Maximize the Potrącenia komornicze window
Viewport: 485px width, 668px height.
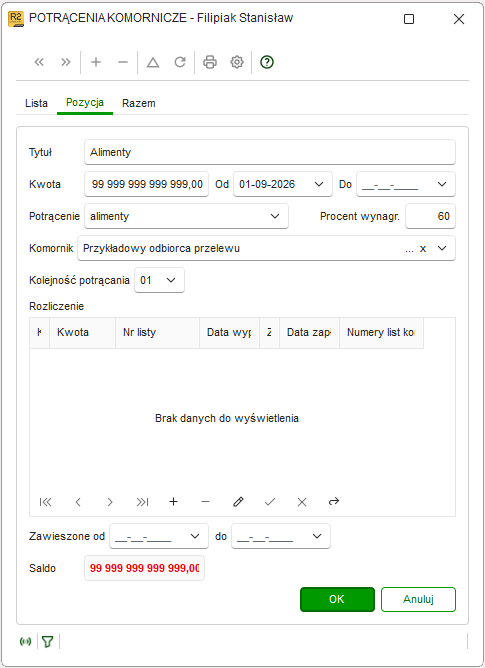click(x=409, y=19)
